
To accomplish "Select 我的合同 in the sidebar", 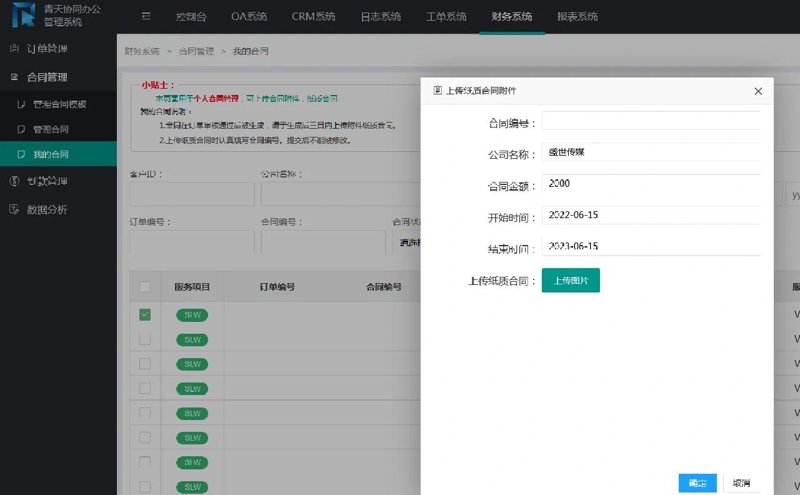I will tap(58, 154).
